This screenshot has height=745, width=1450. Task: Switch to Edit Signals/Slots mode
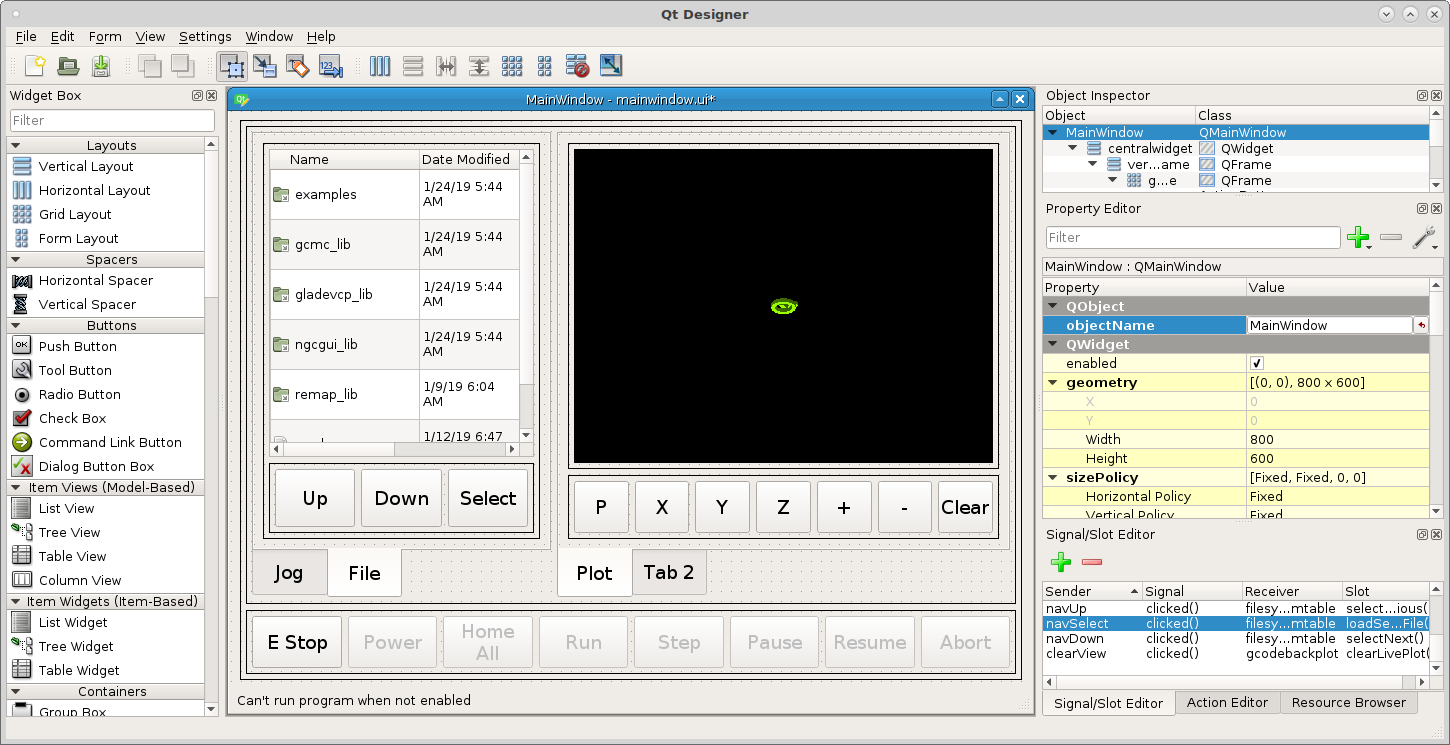pos(265,66)
